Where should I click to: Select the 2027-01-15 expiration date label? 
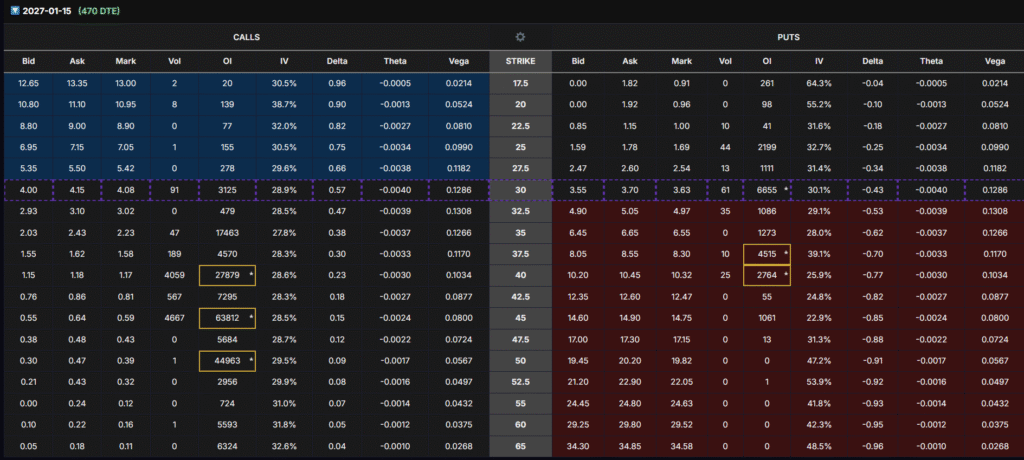[x=49, y=9]
